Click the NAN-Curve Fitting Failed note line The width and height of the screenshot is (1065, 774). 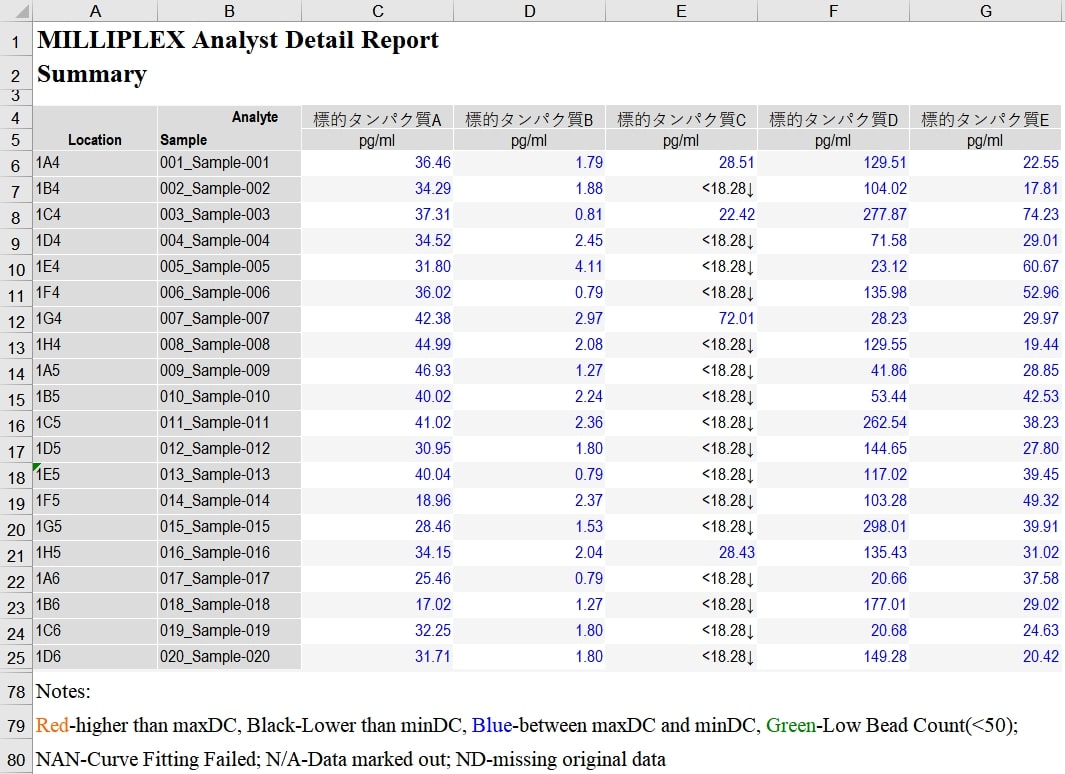pos(350,759)
